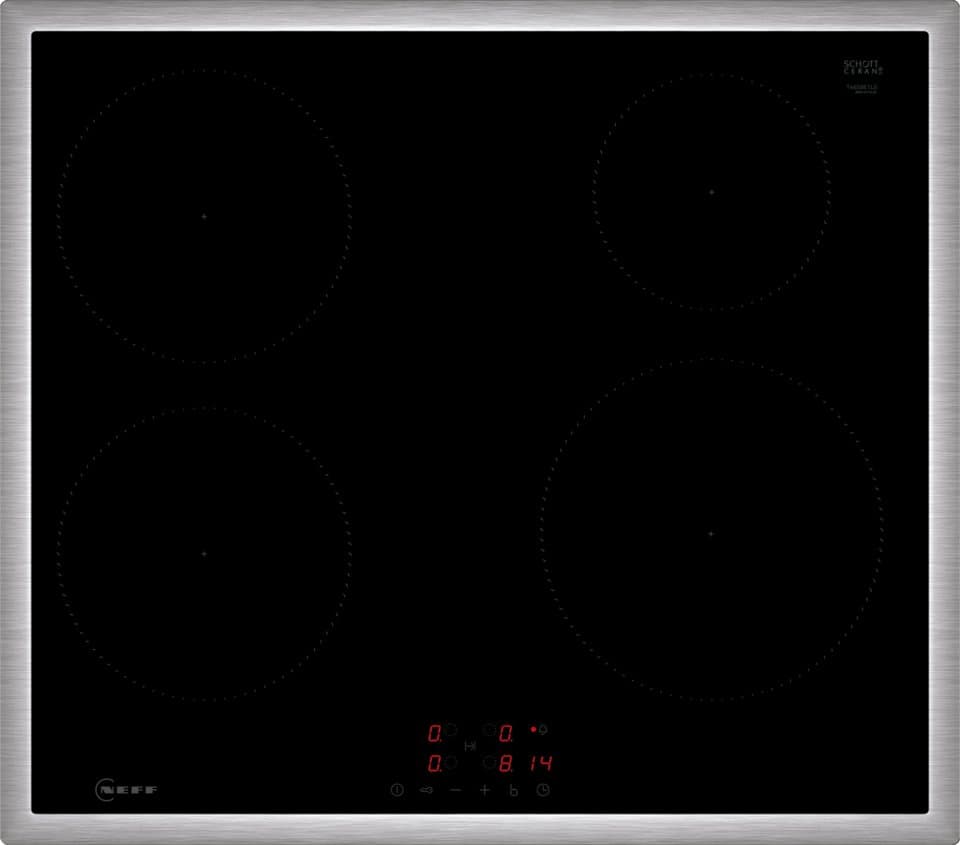This screenshot has width=960, height=845.
Task: Tap the plus symbol to raise heat
Action: (485, 790)
